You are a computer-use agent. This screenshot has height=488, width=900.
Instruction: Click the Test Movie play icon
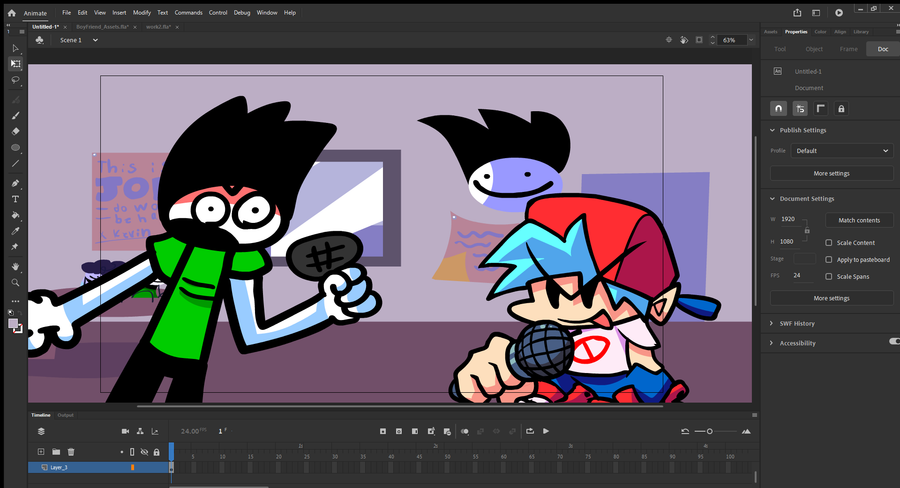pyautogui.click(x=839, y=13)
